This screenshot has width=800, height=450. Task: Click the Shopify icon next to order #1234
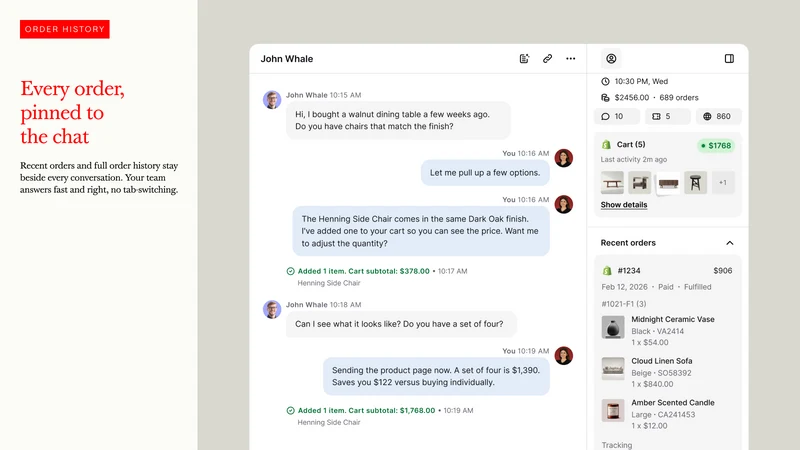[x=607, y=271]
